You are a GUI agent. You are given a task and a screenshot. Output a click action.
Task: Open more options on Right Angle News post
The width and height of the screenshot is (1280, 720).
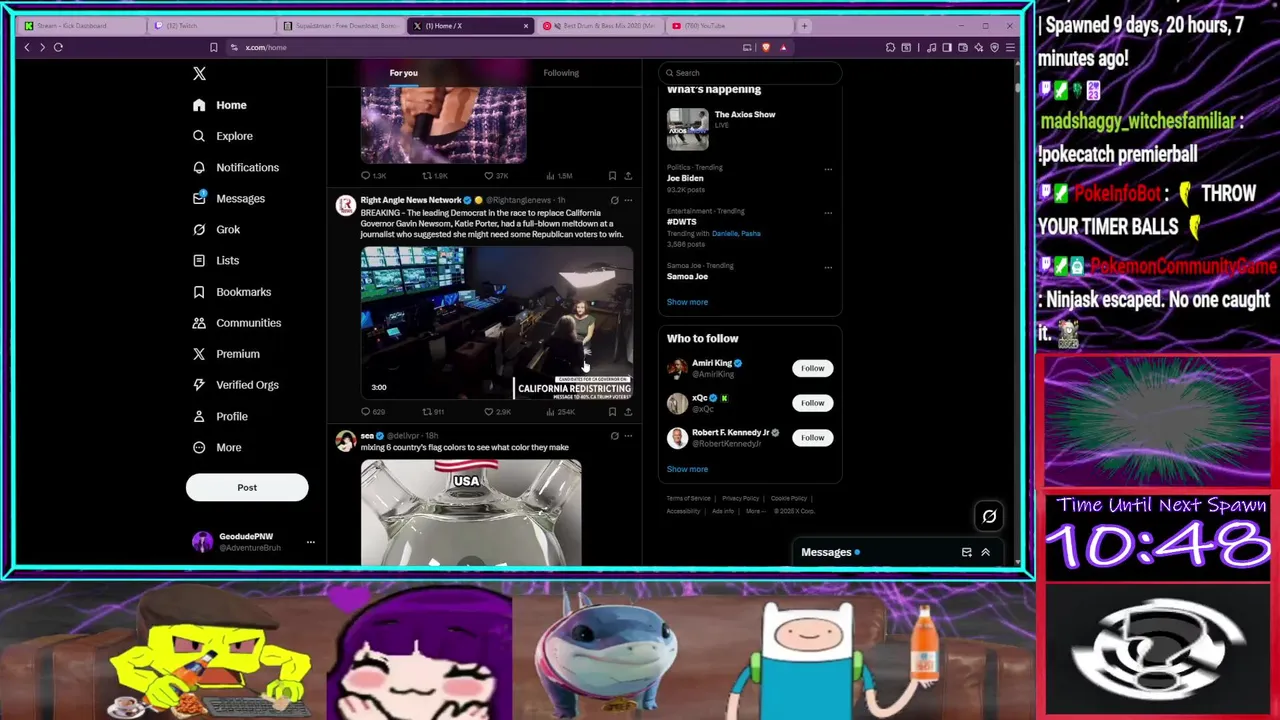click(x=628, y=200)
